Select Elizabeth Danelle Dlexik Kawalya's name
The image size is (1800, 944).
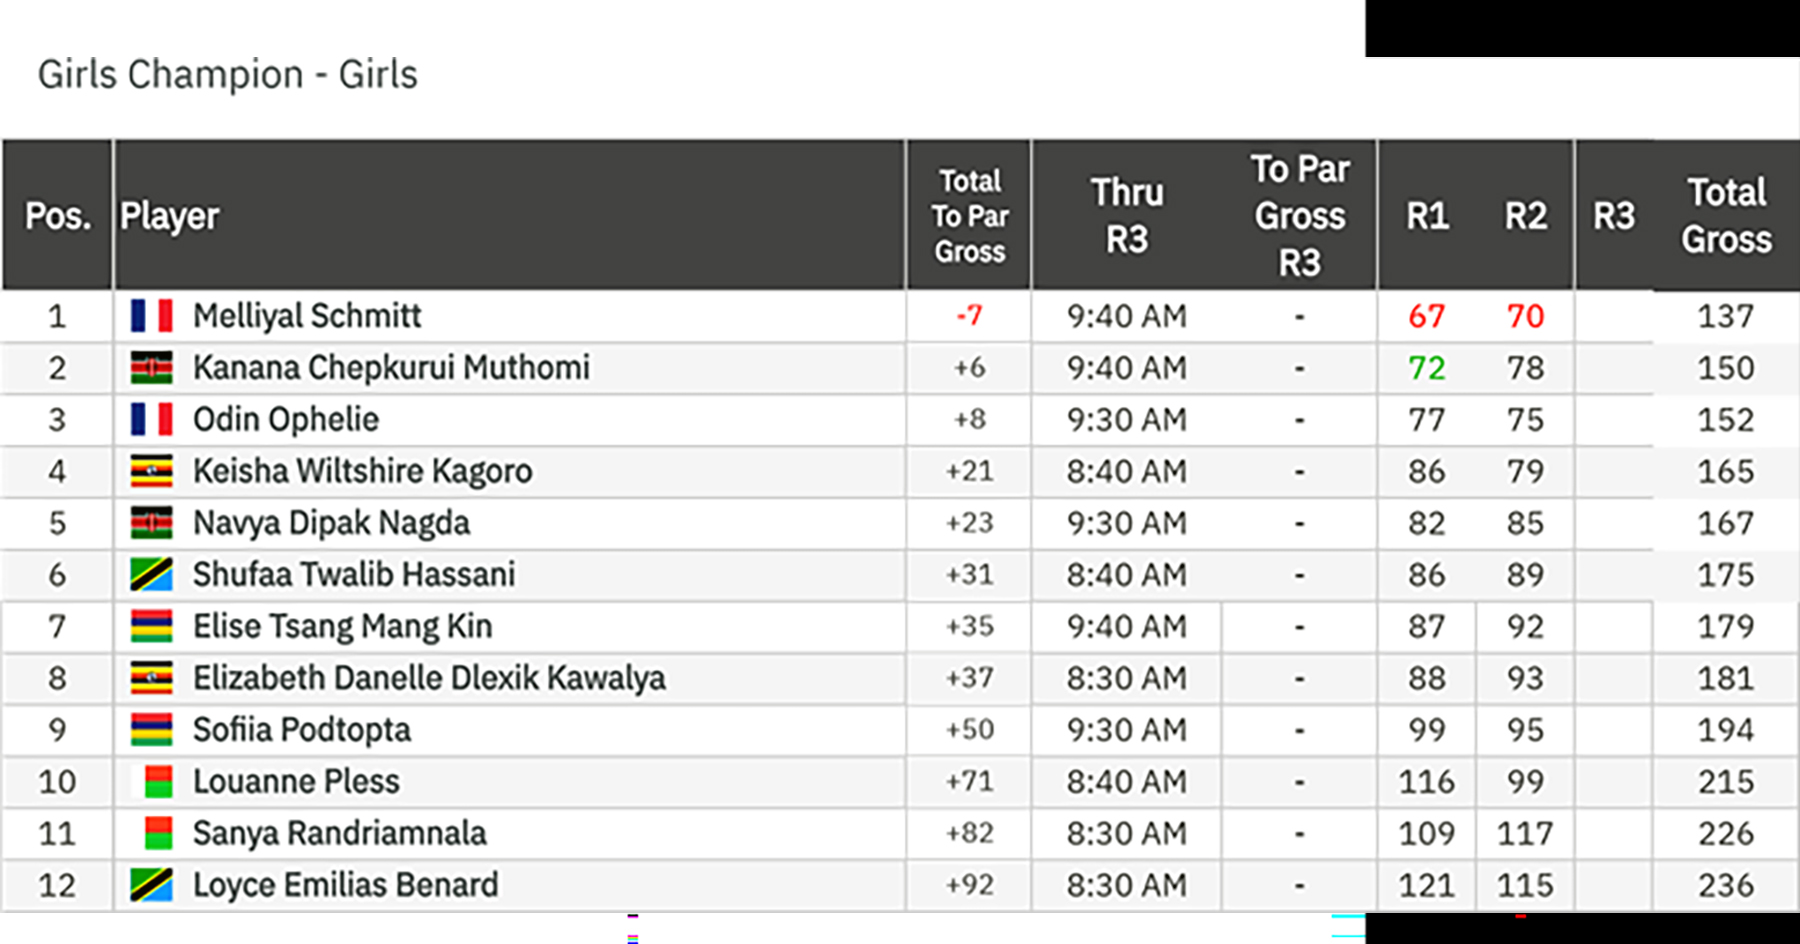(429, 678)
